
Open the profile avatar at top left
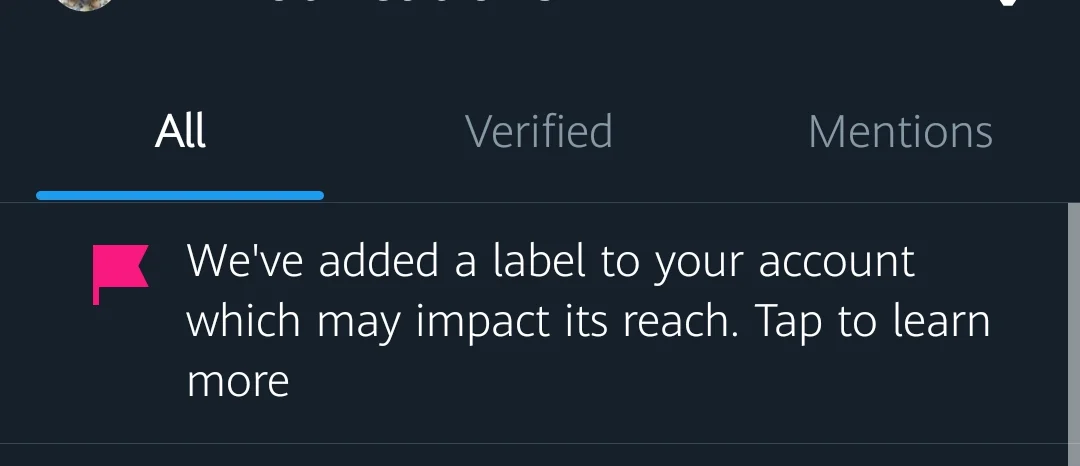84,4
